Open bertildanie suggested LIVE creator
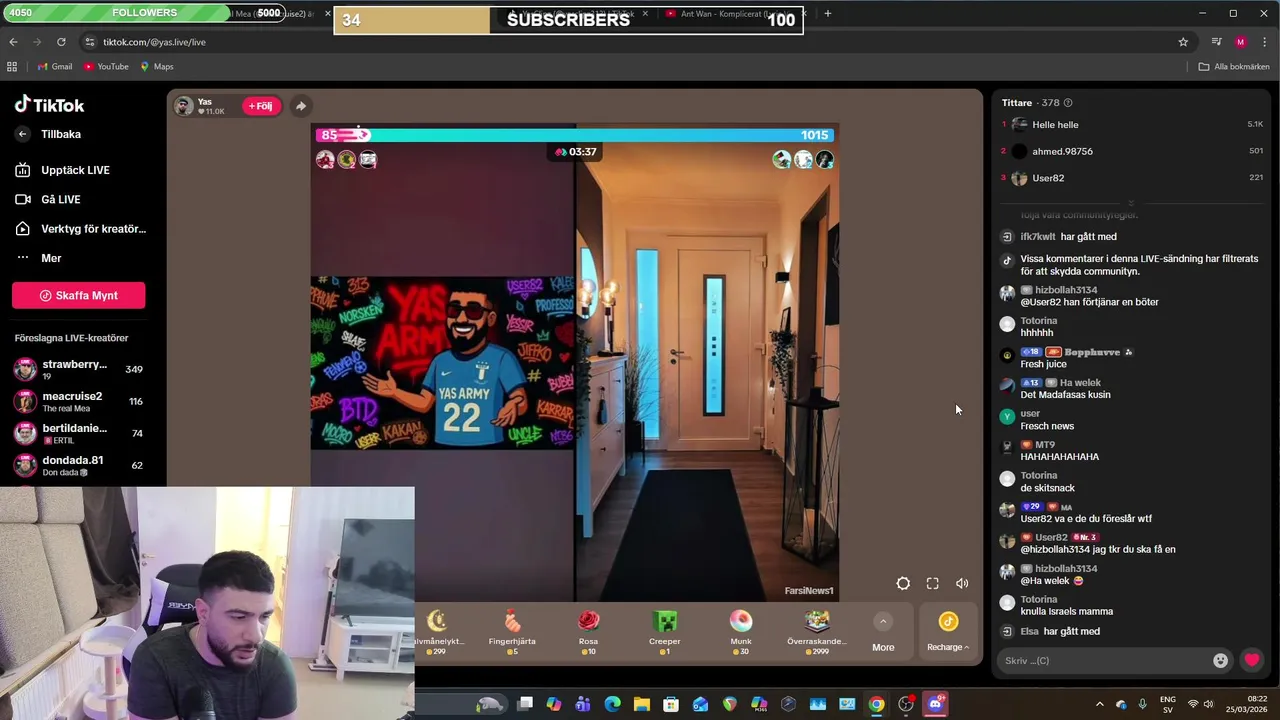This screenshot has width=1280, height=720. (78, 433)
